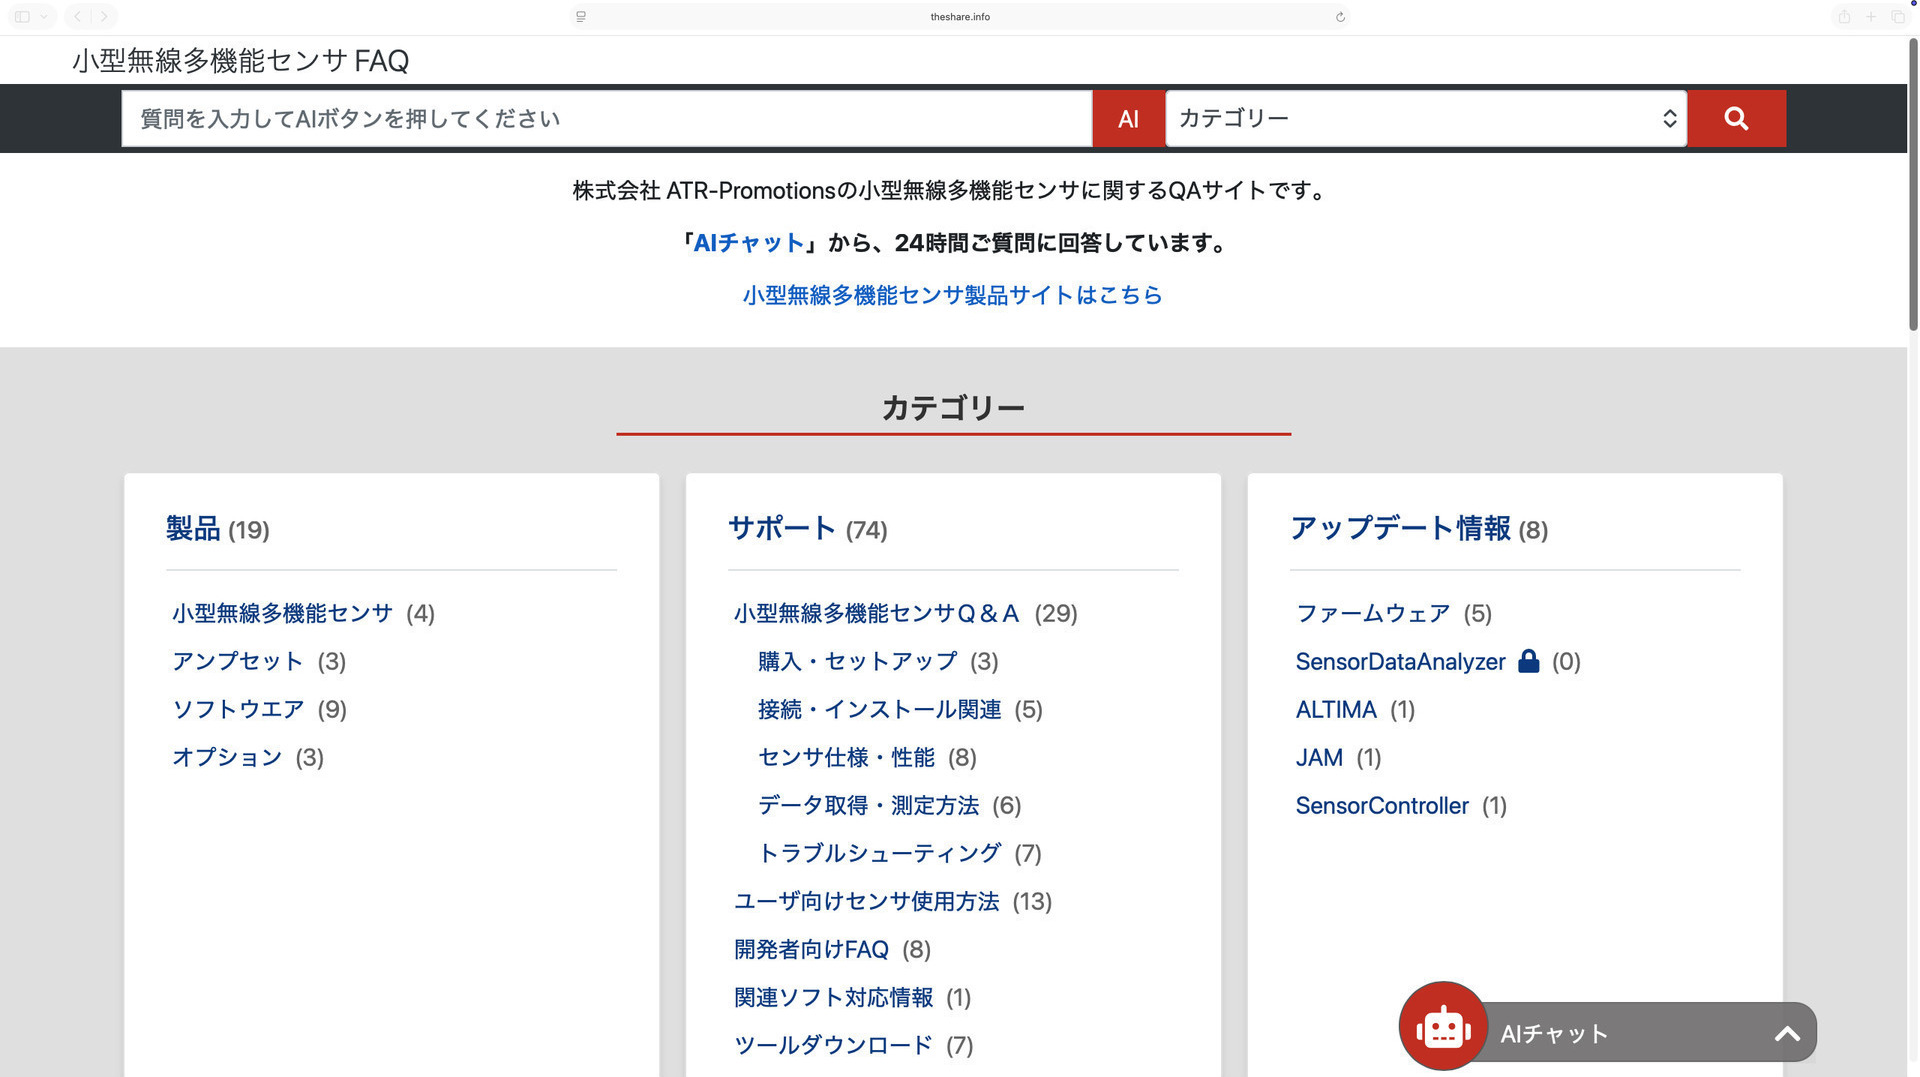1920x1077 pixels.
Task: Open the AI chat robot icon
Action: (1443, 1026)
